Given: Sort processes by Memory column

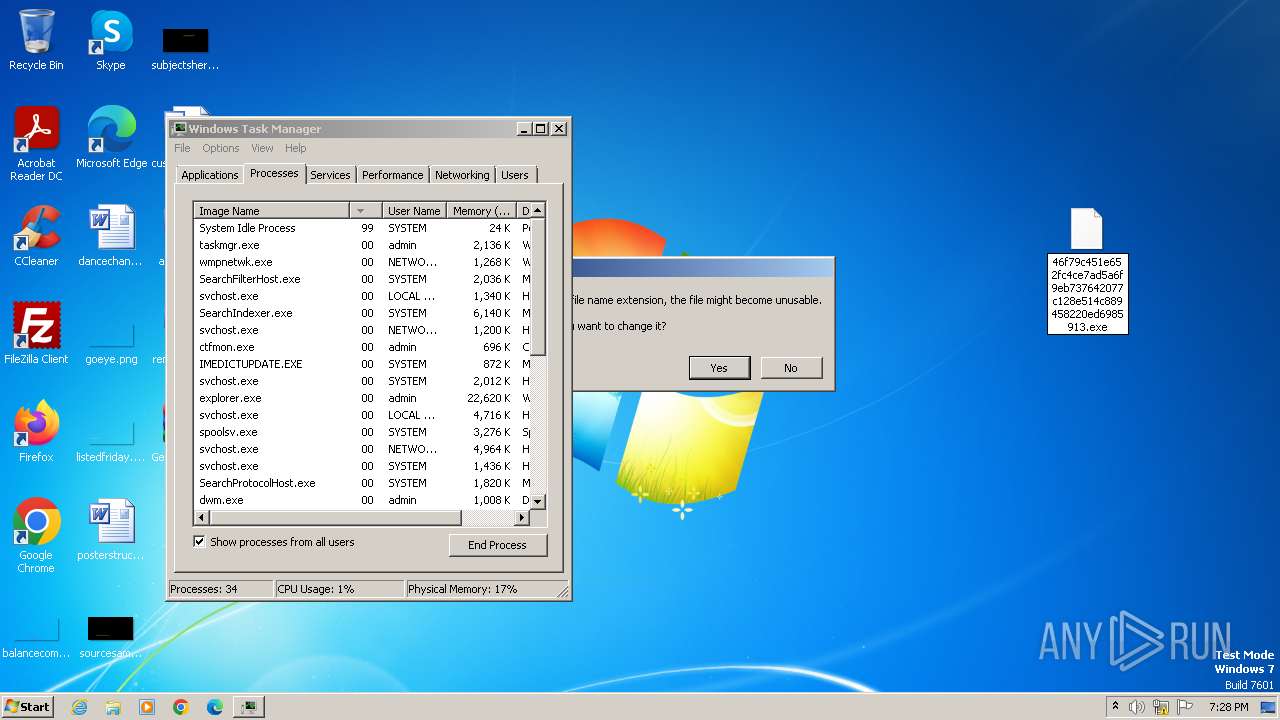Looking at the screenshot, I should click(x=481, y=211).
